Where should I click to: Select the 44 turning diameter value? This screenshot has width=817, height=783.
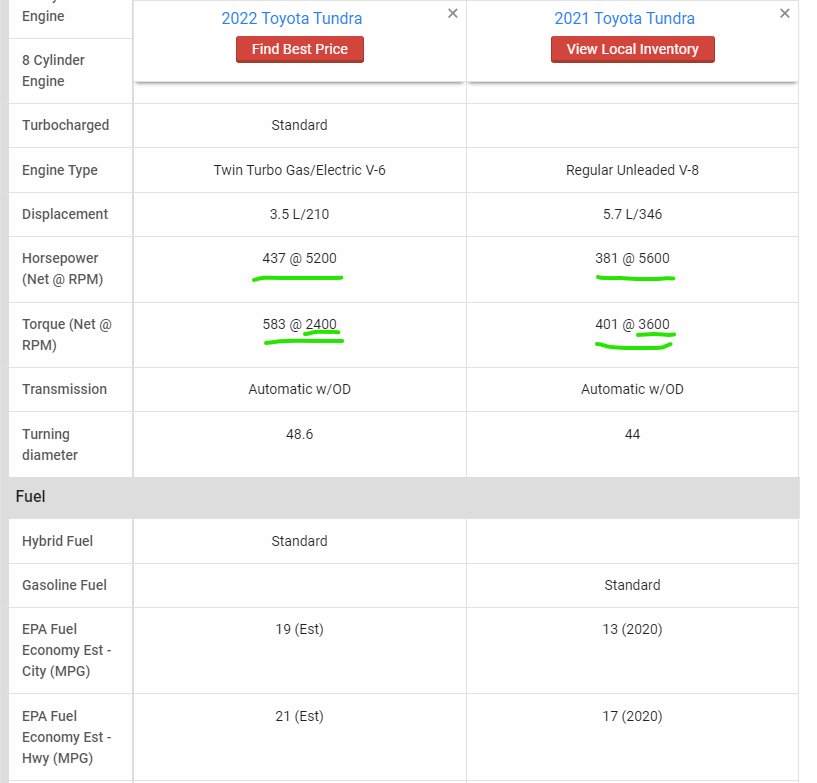pos(633,434)
